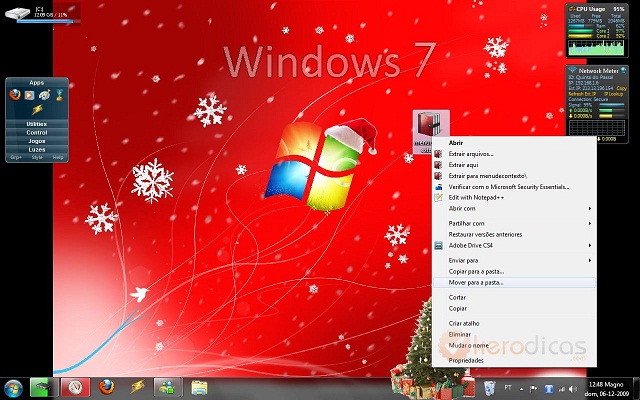Click Grp+ in the launcher gadget
This screenshot has width=640, height=400.
(x=16, y=158)
